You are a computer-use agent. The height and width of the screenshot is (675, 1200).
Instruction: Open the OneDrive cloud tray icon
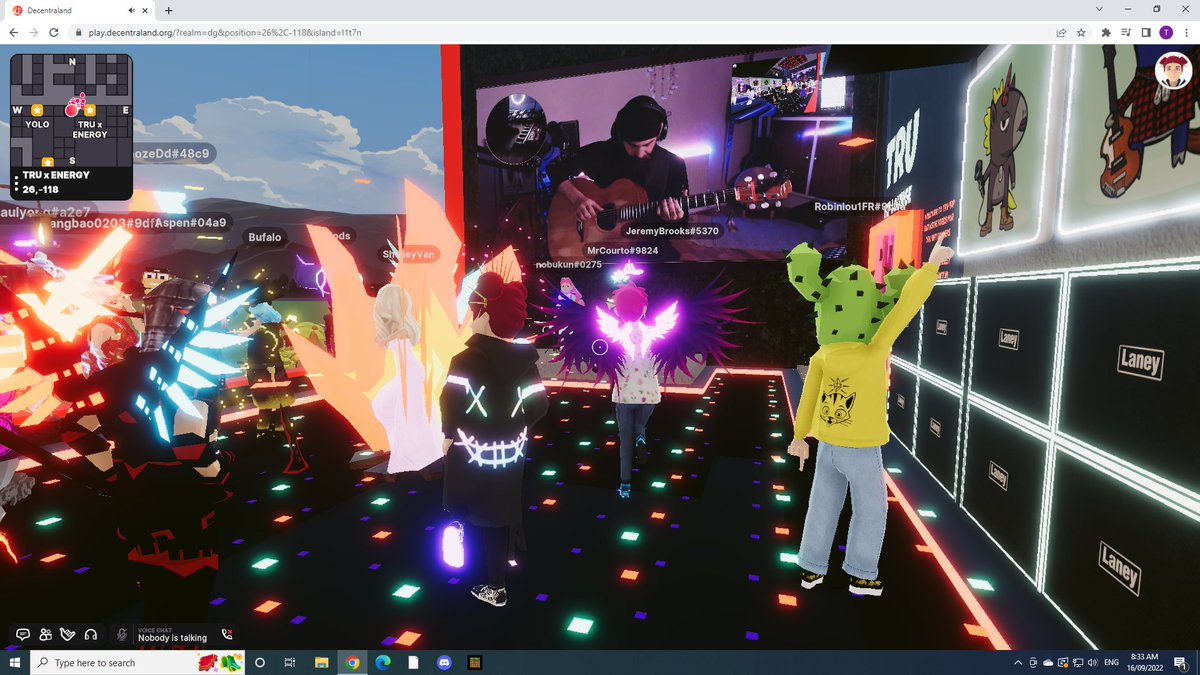tap(1047, 662)
